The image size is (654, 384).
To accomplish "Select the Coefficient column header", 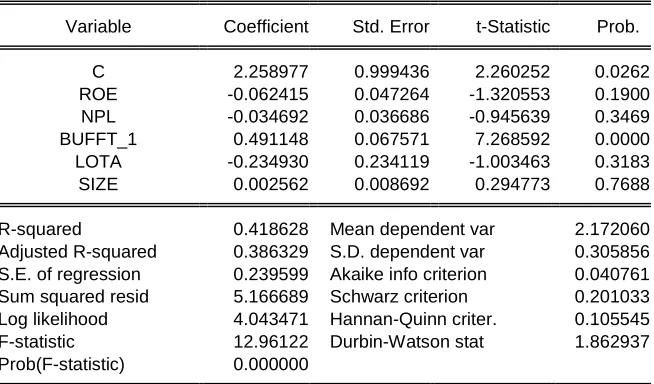I will click(266, 27).
